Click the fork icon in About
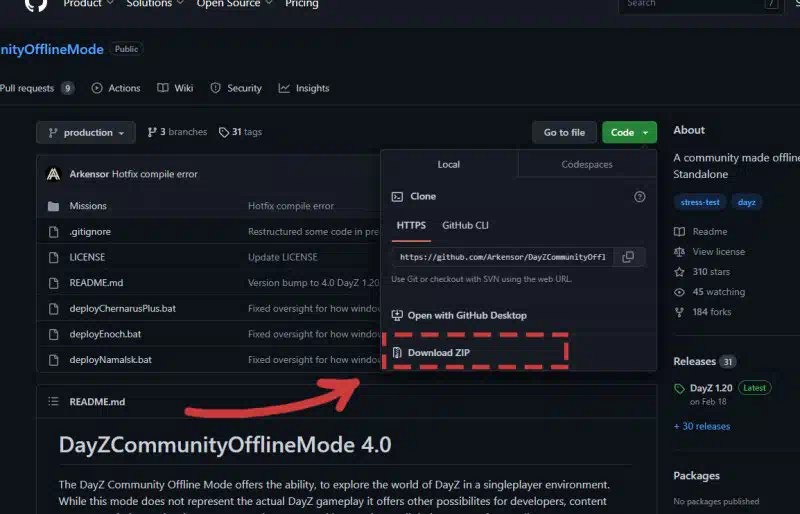This screenshot has height=514, width=800. click(679, 312)
